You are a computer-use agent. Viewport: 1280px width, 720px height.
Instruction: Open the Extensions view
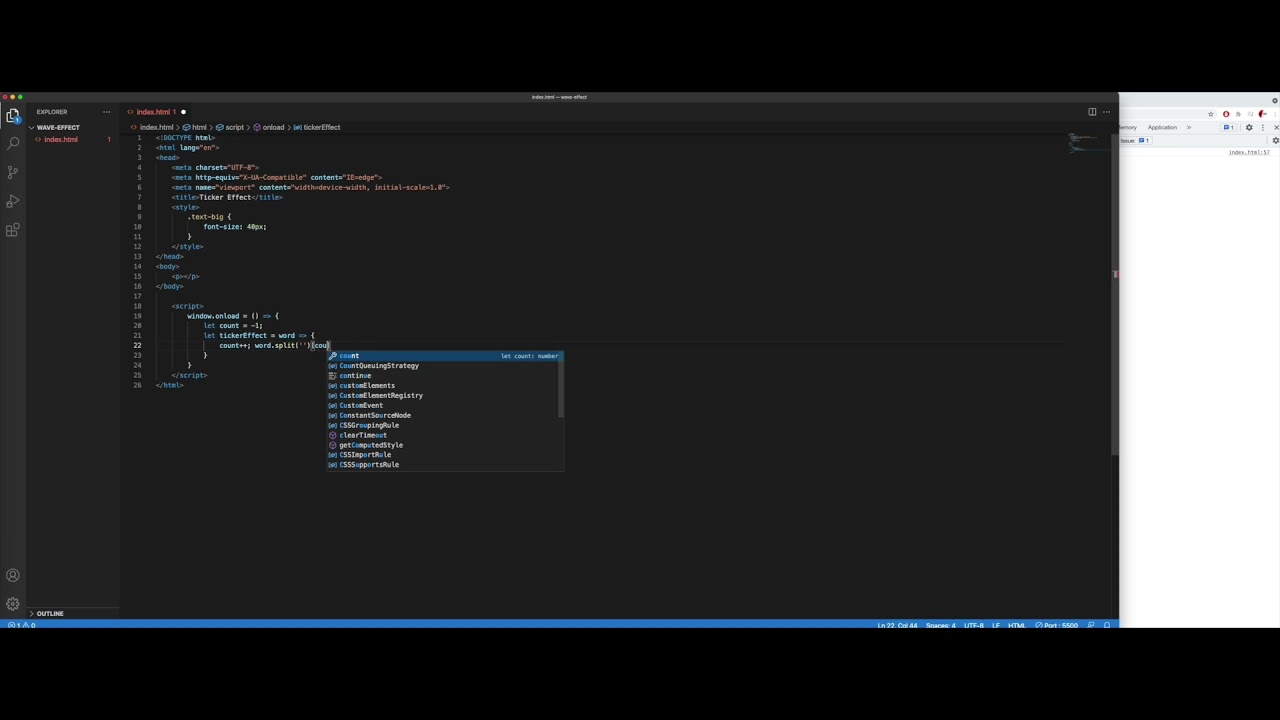point(13,230)
